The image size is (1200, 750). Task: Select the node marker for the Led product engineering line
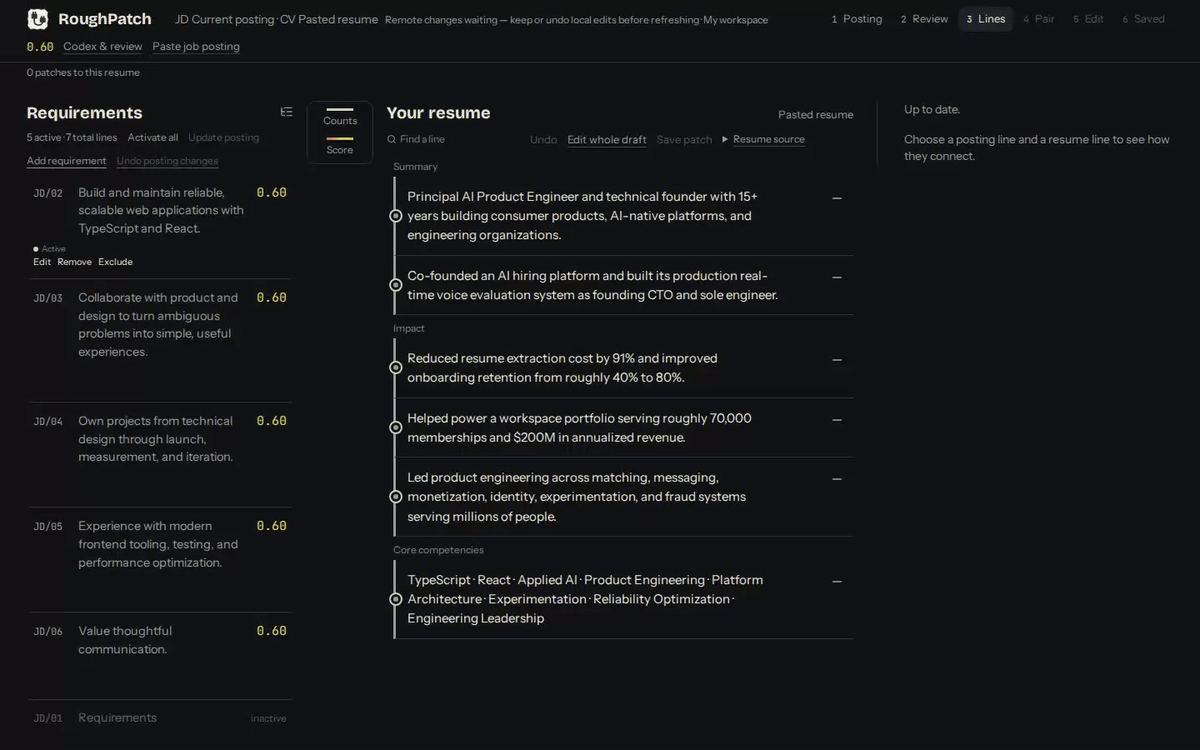396,497
